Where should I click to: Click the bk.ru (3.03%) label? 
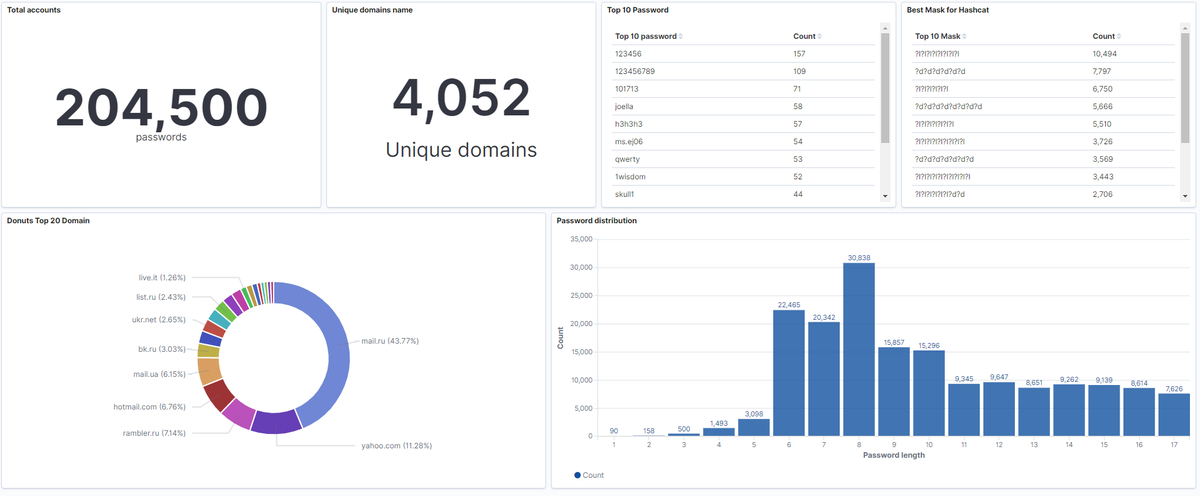(x=161, y=349)
